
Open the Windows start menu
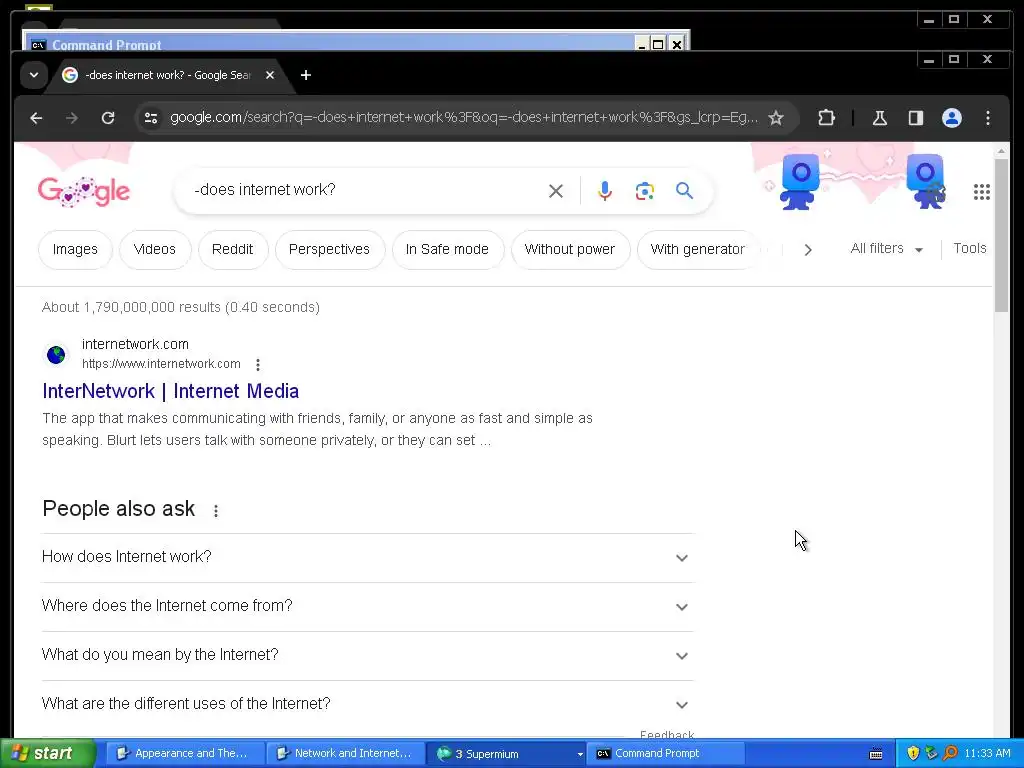pos(48,754)
